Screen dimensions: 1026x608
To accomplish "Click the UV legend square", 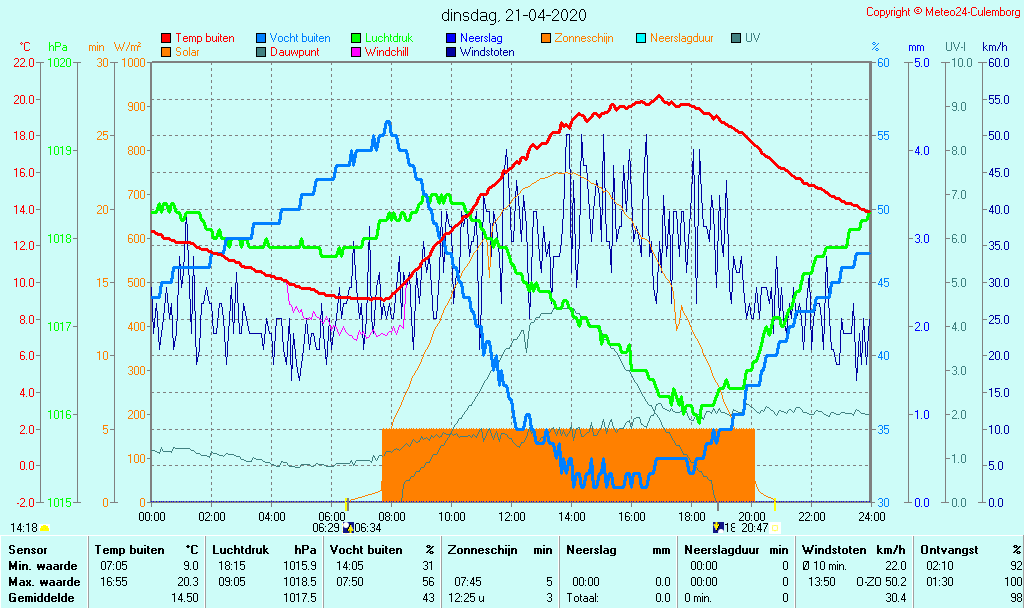I will coord(737,38).
